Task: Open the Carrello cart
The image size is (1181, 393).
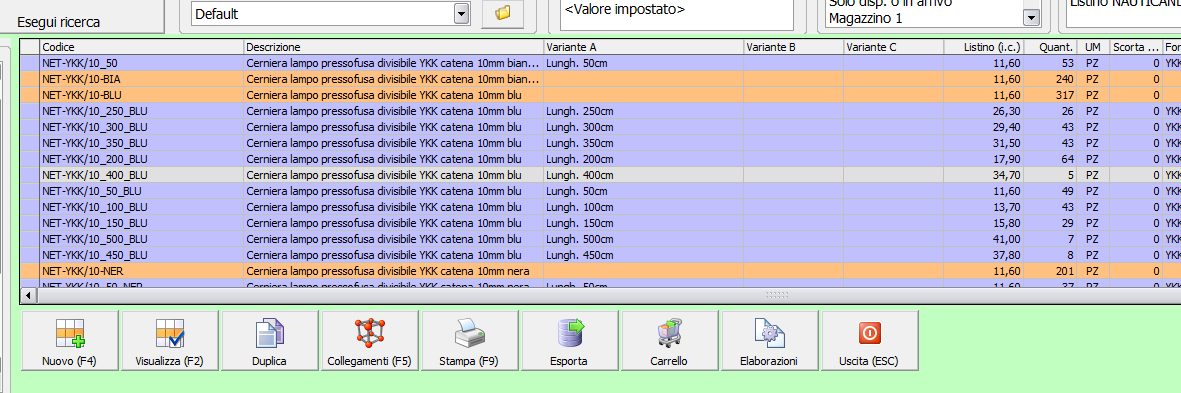Action: pyautogui.click(x=669, y=341)
